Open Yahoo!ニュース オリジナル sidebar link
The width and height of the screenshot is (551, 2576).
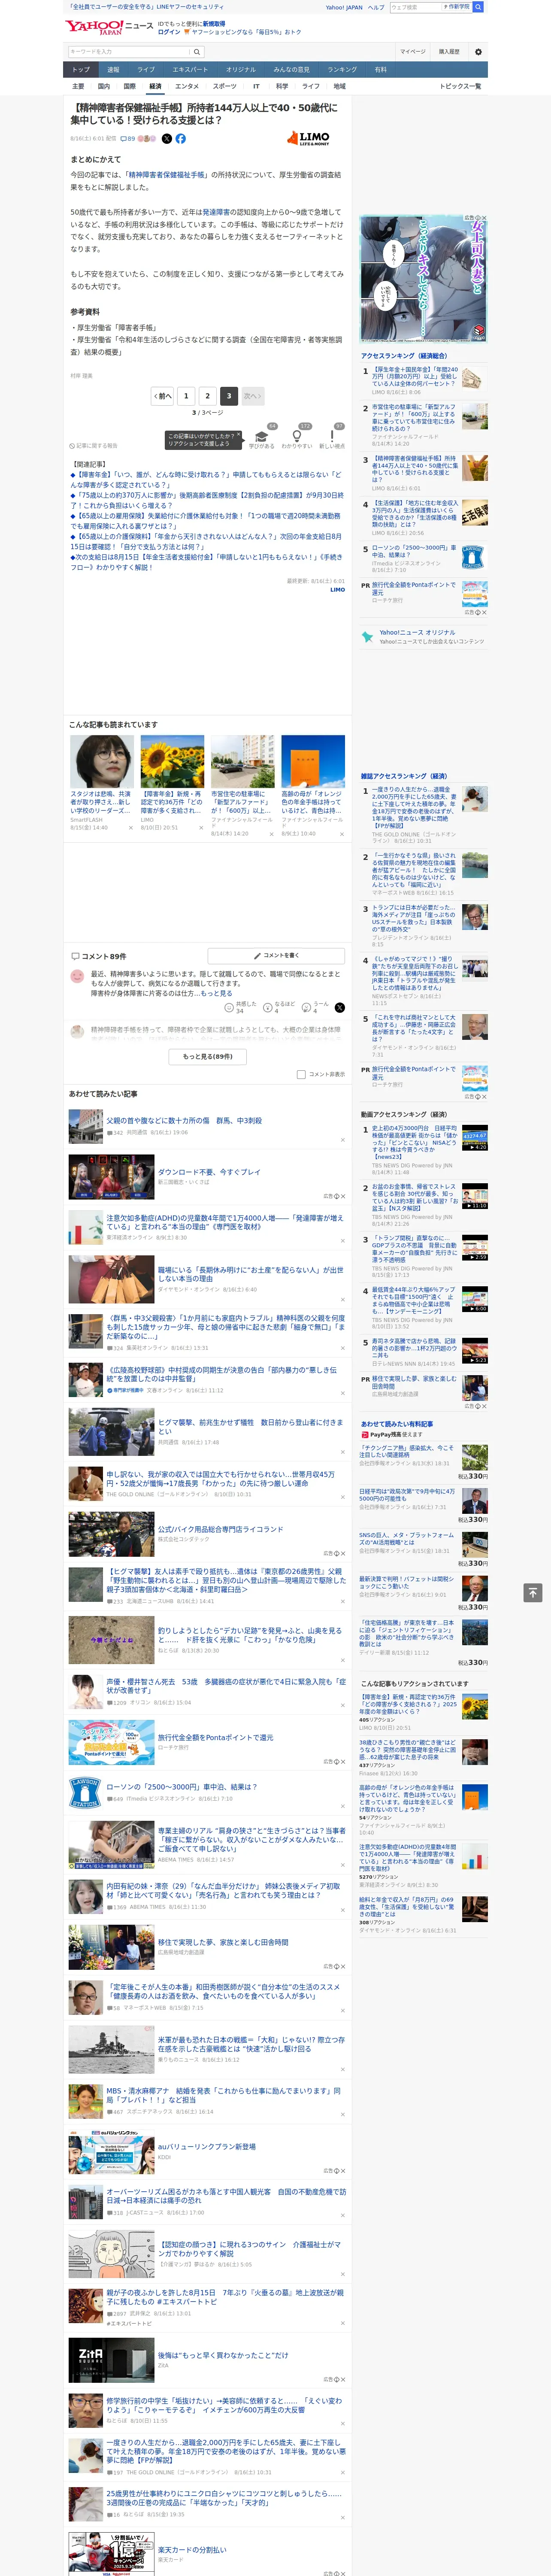click(x=417, y=632)
